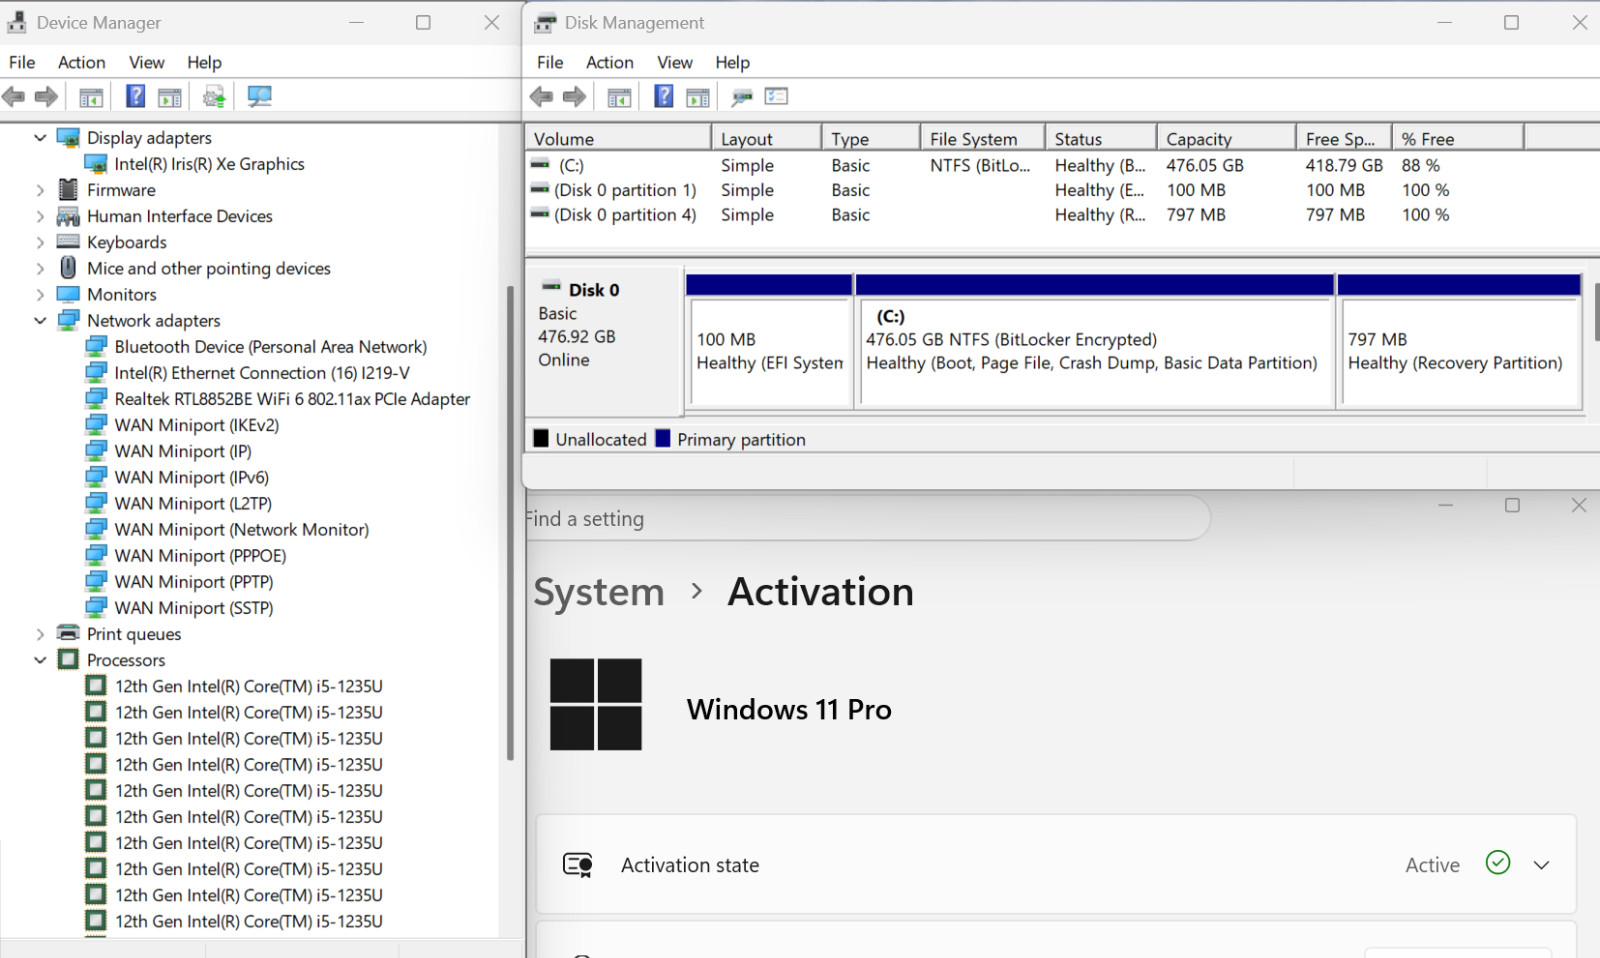The width and height of the screenshot is (1600, 958).
Task: Click the Disk 0 drive icon in graphical view
Action: pyautogui.click(x=551, y=288)
